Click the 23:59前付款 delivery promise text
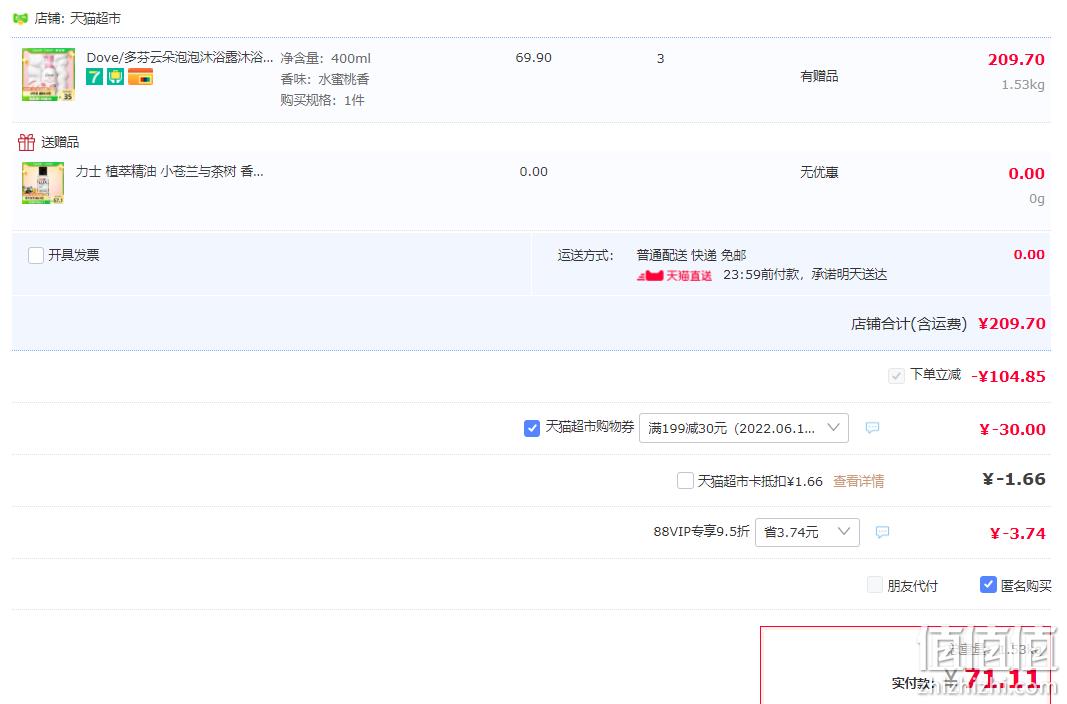This screenshot has height=704, width=1067. (x=805, y=275)
